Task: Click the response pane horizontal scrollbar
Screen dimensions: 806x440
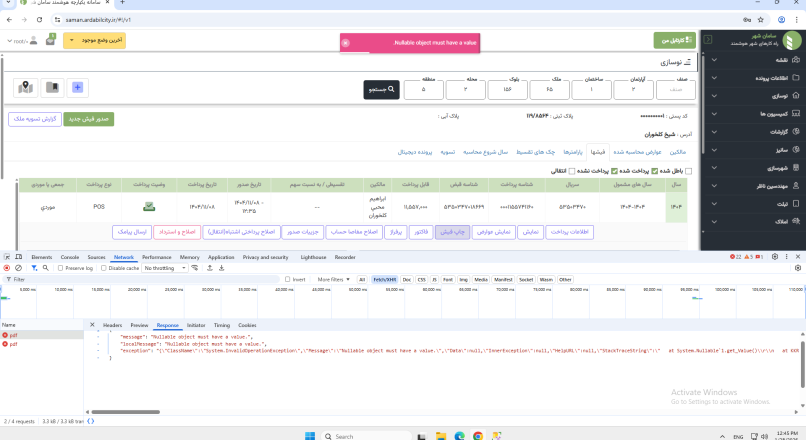Action: 126,412
